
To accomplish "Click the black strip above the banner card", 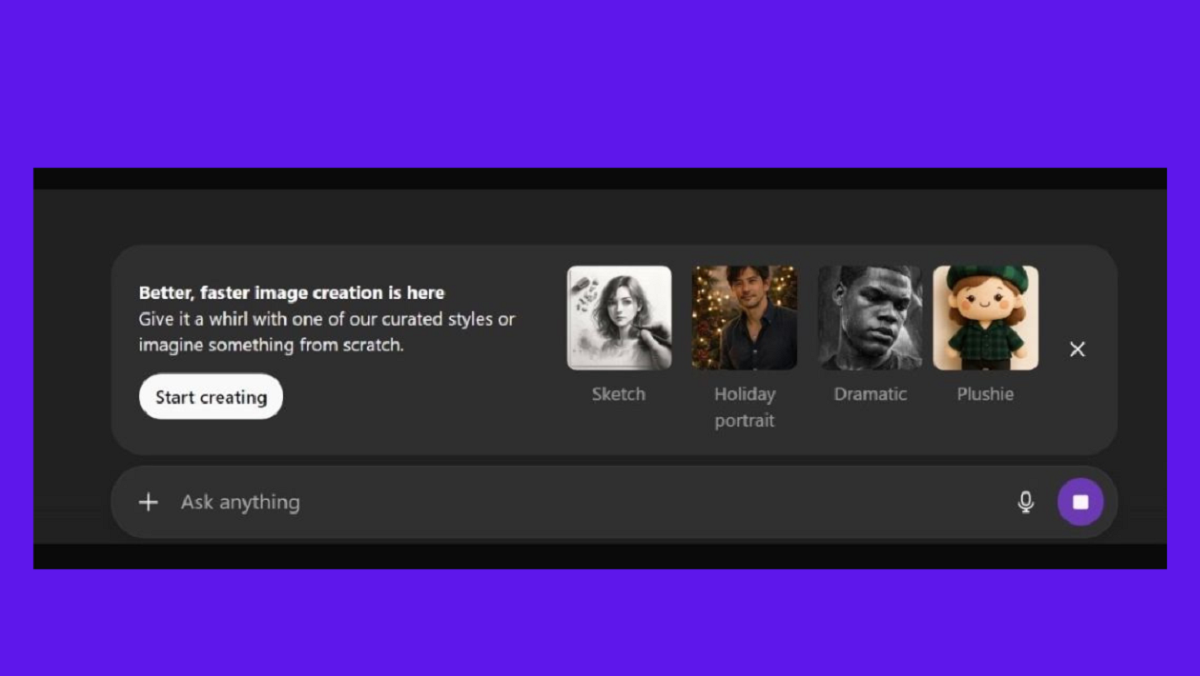I will 600,178.
